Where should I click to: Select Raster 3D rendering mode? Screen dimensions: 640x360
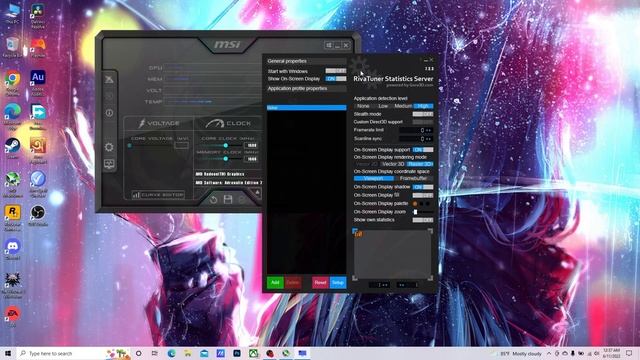tap(420, 164)
